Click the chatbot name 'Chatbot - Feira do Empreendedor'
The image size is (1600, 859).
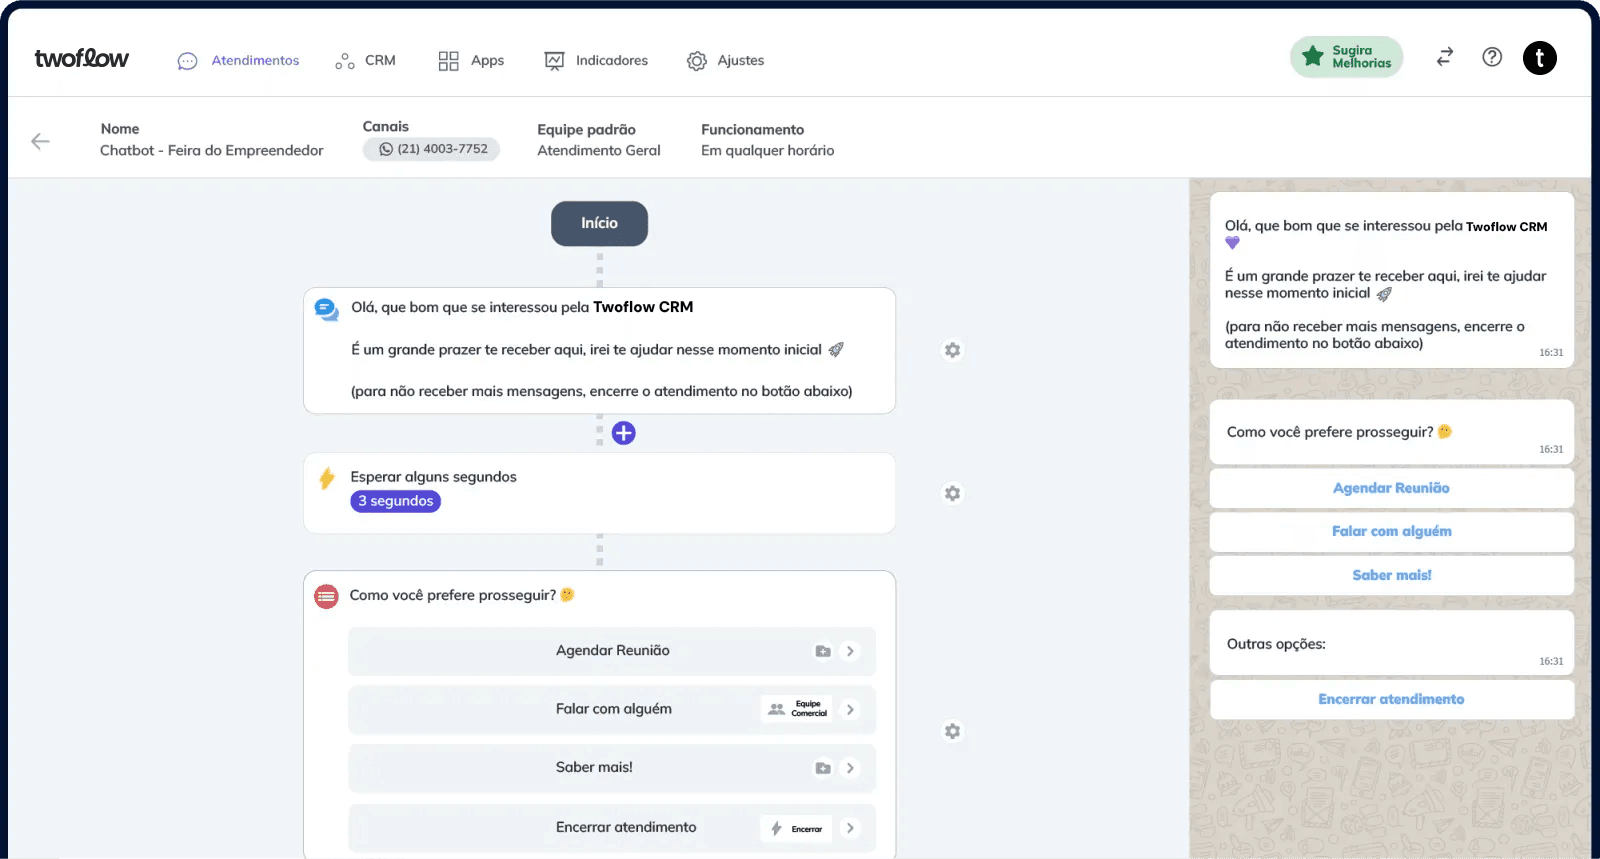point(212,151)
